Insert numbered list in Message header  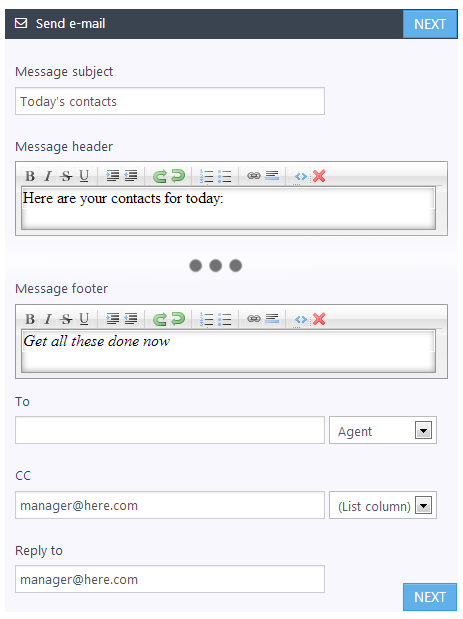tap(206, 176)
